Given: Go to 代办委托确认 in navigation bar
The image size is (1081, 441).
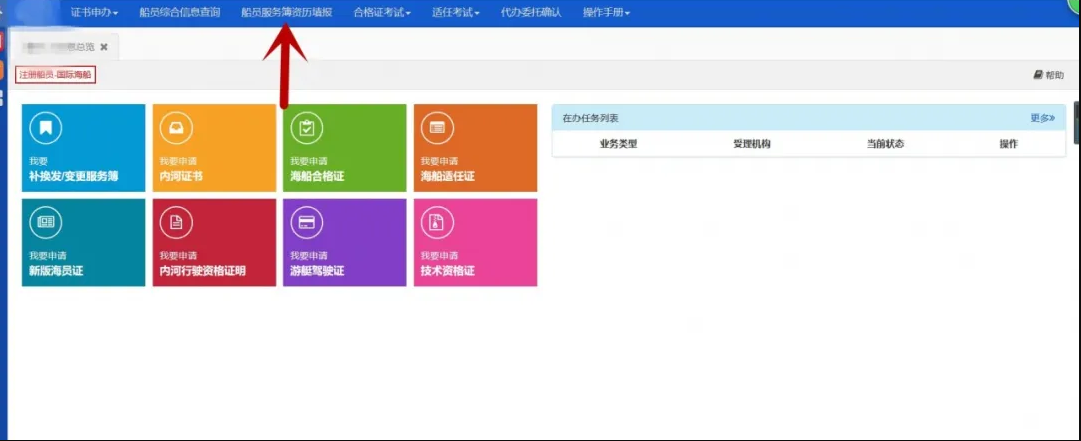Looking at the screenshot, I should coord(531,13).
